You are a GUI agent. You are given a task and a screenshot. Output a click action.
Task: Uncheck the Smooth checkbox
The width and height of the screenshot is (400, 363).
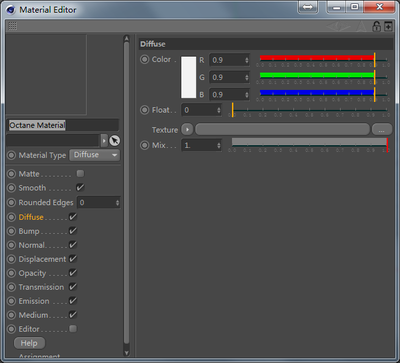tap(80, 188)
